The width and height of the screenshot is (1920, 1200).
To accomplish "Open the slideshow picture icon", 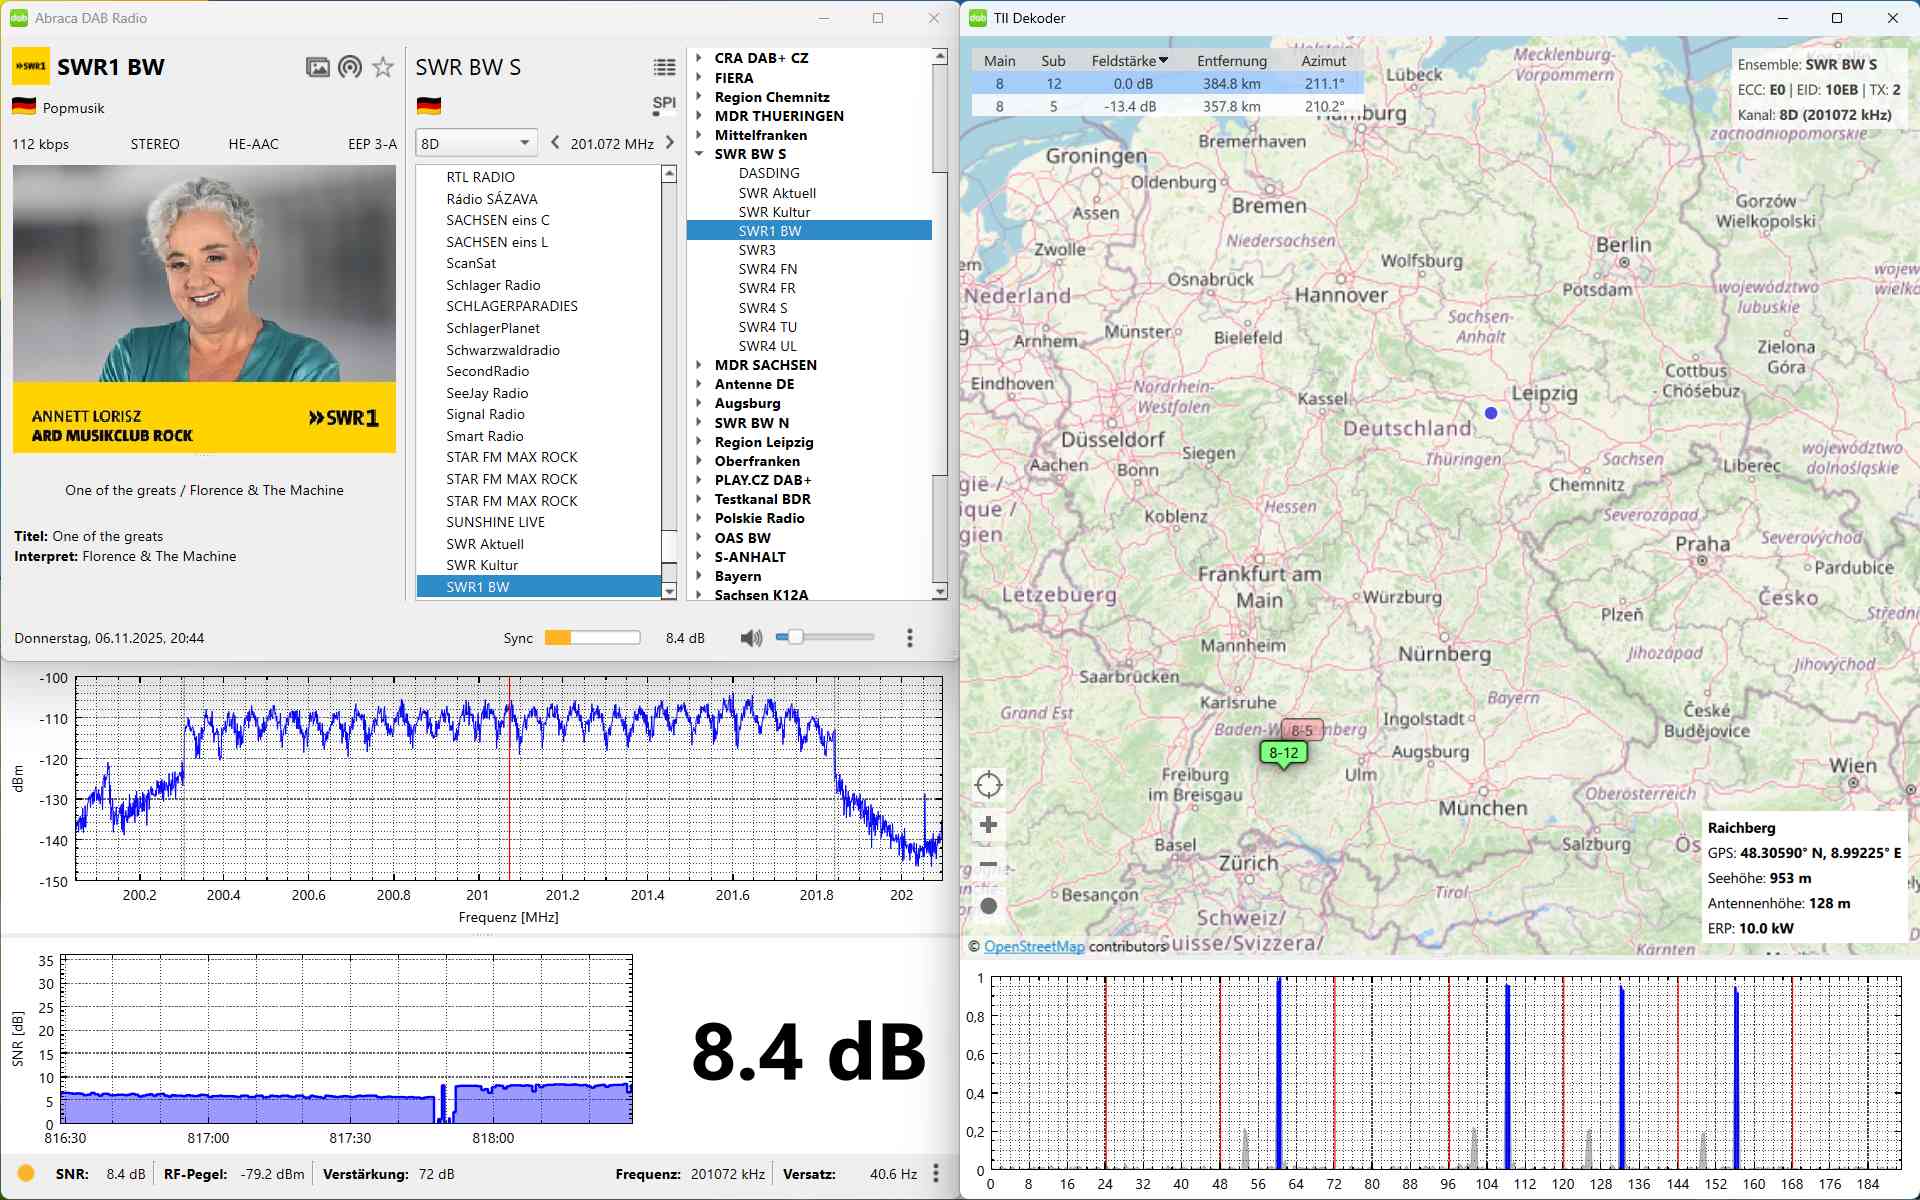I will tap(317, 67).
